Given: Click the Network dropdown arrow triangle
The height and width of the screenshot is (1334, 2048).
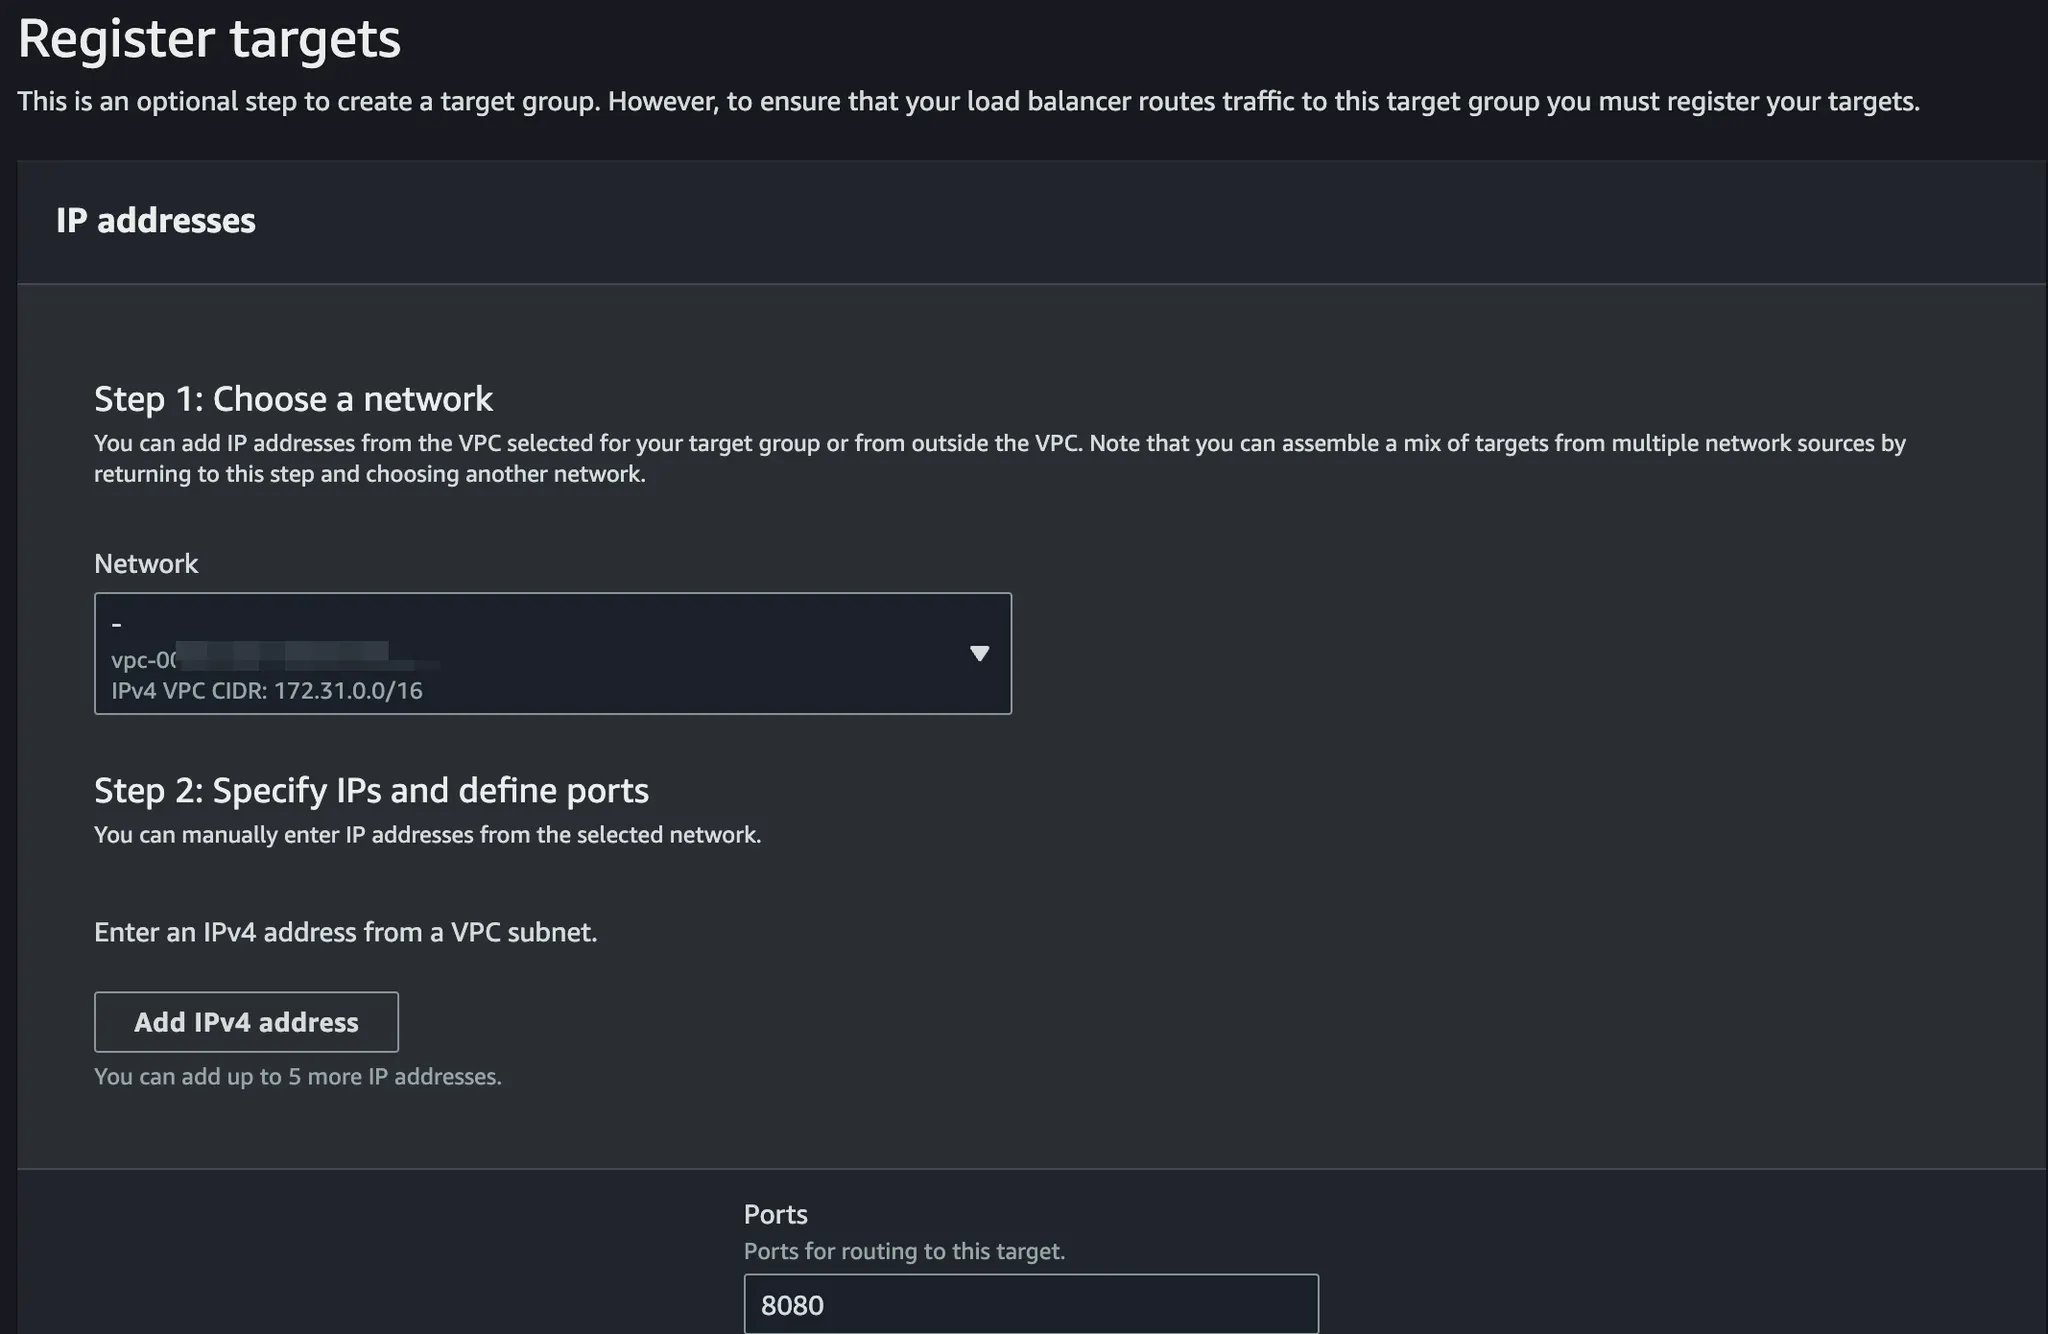Looking at the screenshot, I should tap(979, 653).
